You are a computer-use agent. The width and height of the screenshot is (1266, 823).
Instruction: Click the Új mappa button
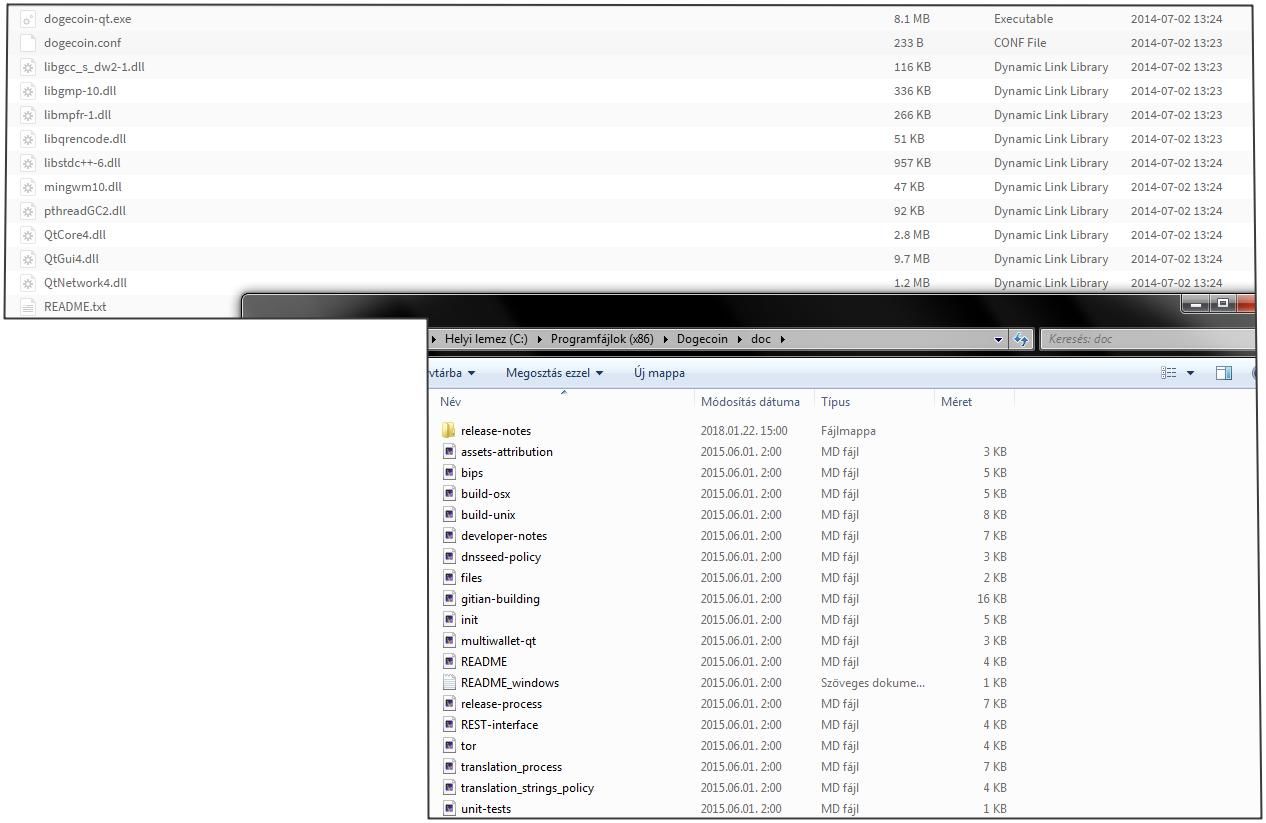[x=660, y=373]
